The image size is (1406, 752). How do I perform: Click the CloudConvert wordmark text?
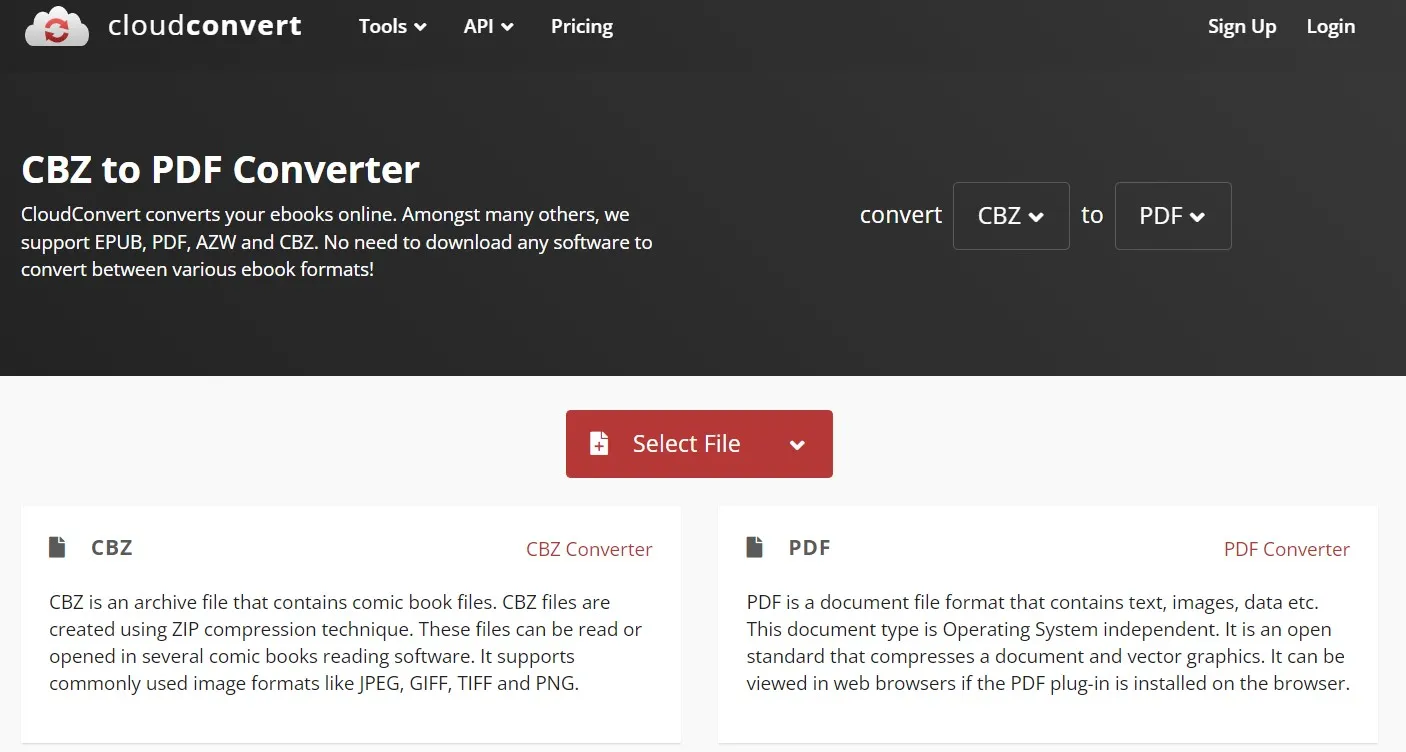coord(205,26)
